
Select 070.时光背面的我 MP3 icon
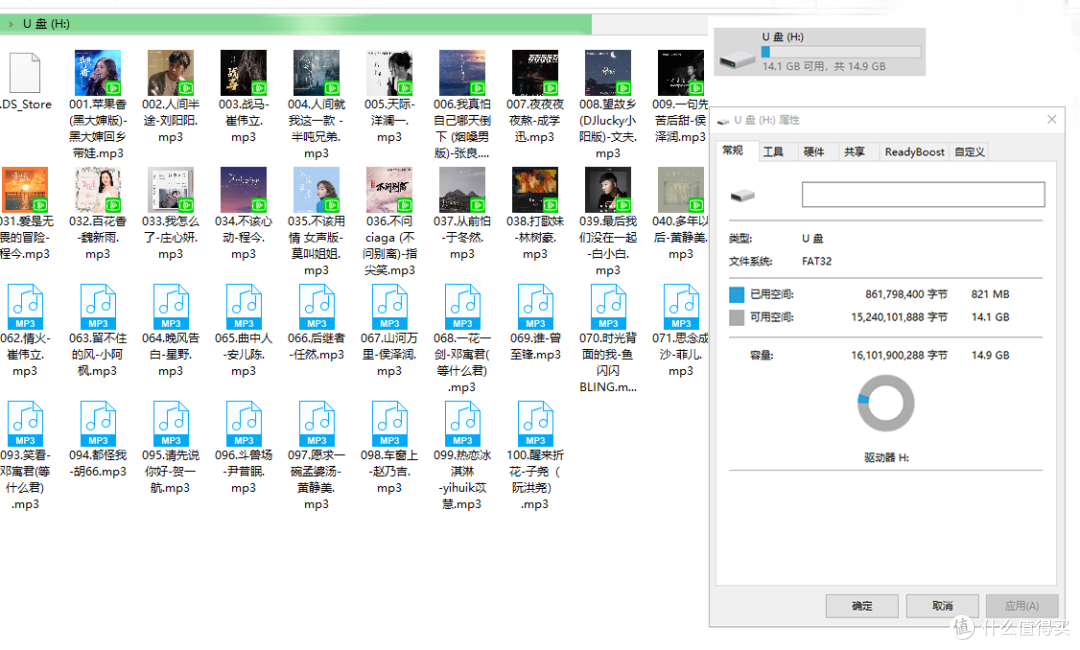coord(608,306)
